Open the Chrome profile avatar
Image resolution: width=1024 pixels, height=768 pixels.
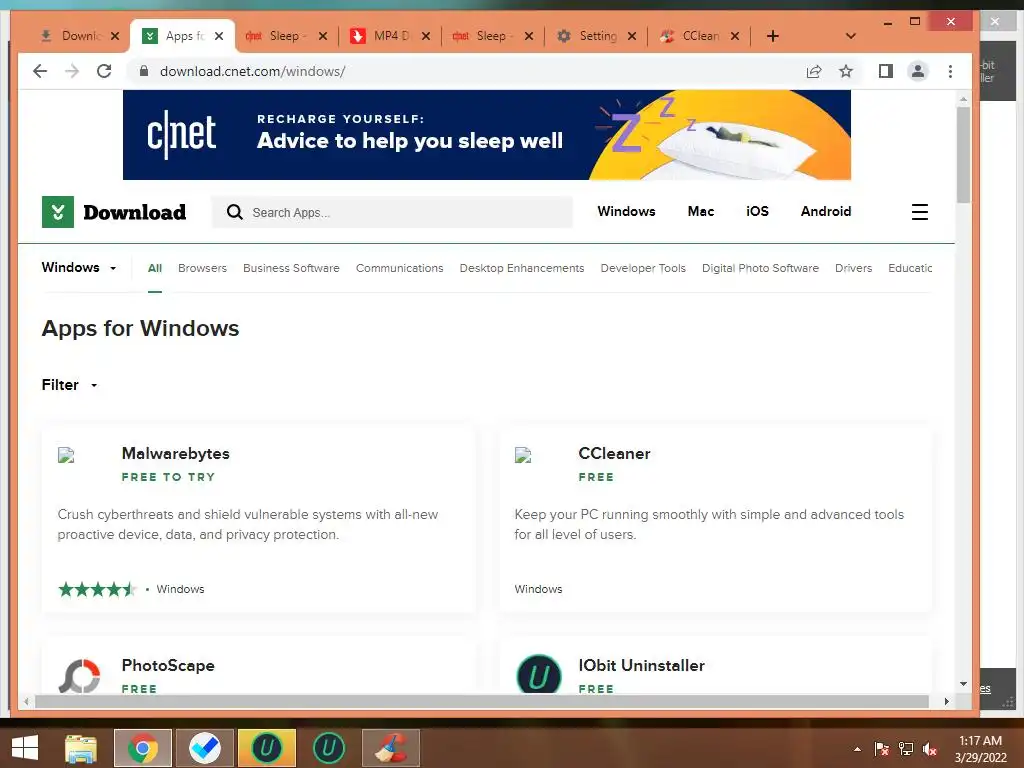[x=918, y=71]
